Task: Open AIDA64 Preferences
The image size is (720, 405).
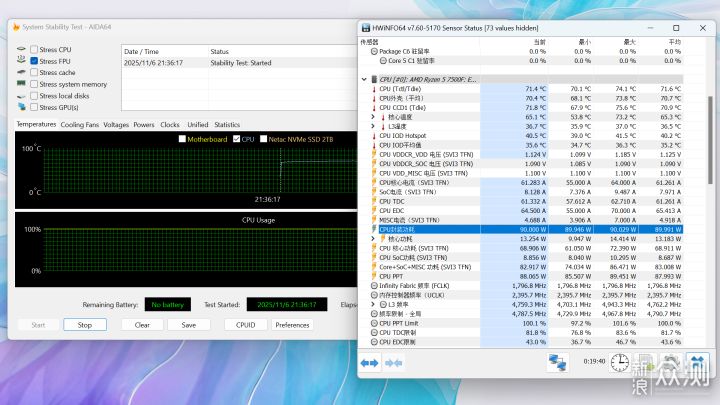Action: (x=292, y=325)
